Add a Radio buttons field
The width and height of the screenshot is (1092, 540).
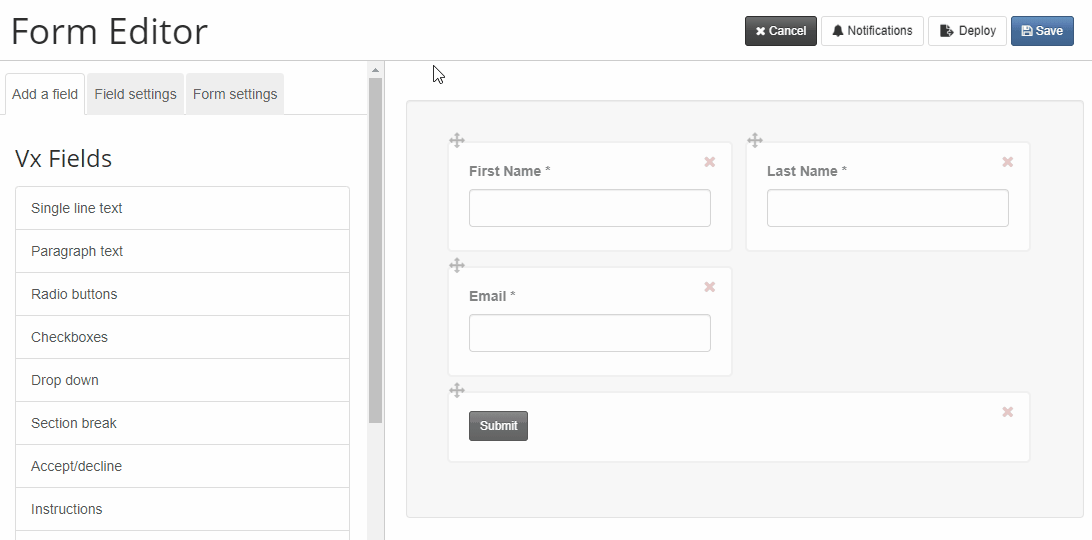click(x=182, y=294)
